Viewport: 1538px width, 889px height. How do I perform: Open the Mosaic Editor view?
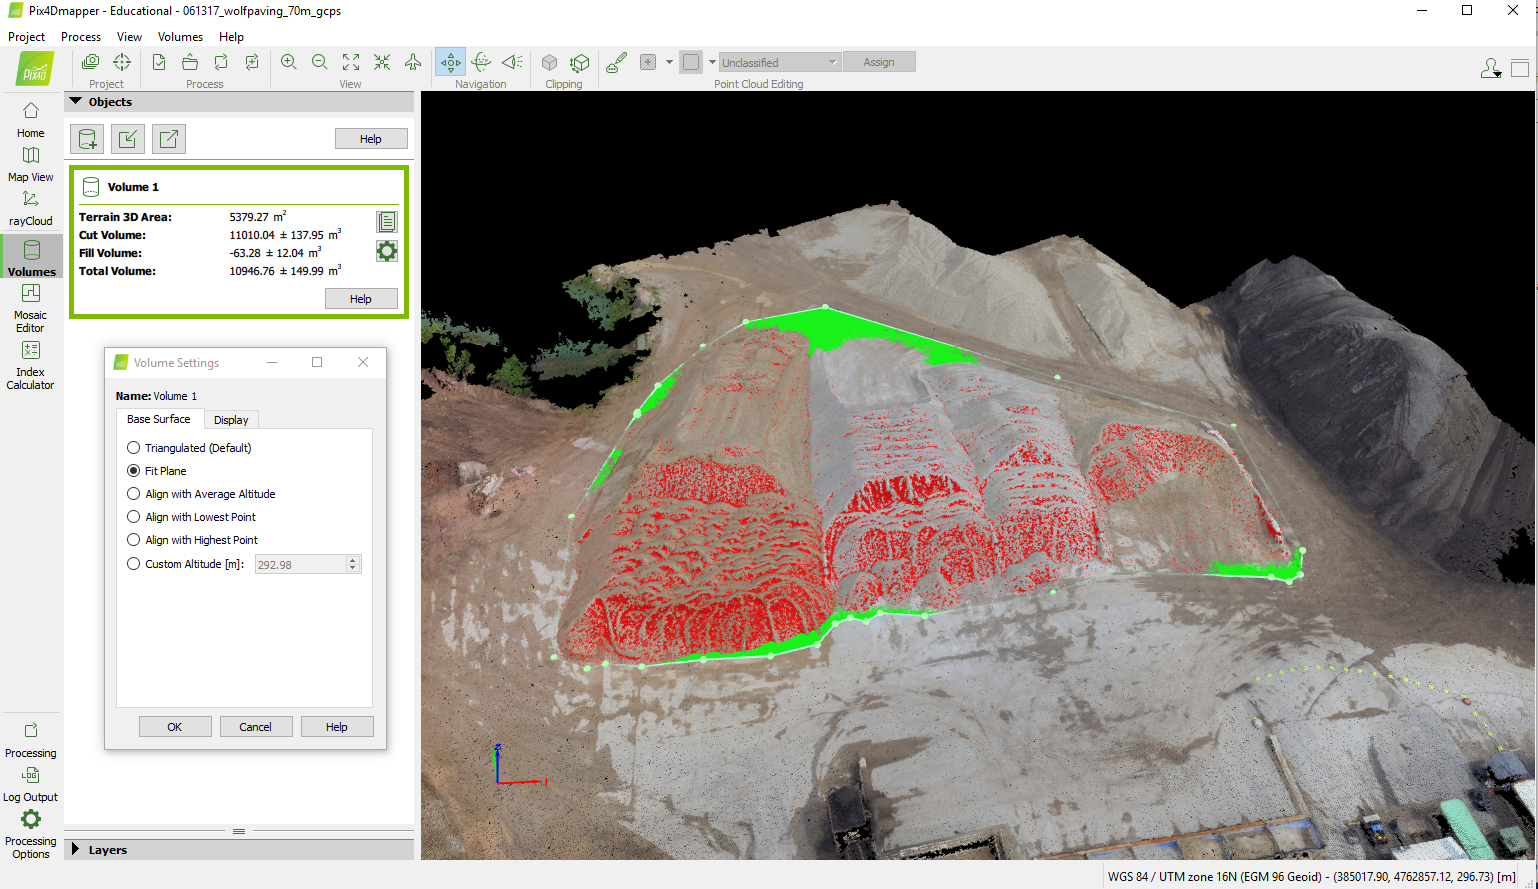[31, 307]
